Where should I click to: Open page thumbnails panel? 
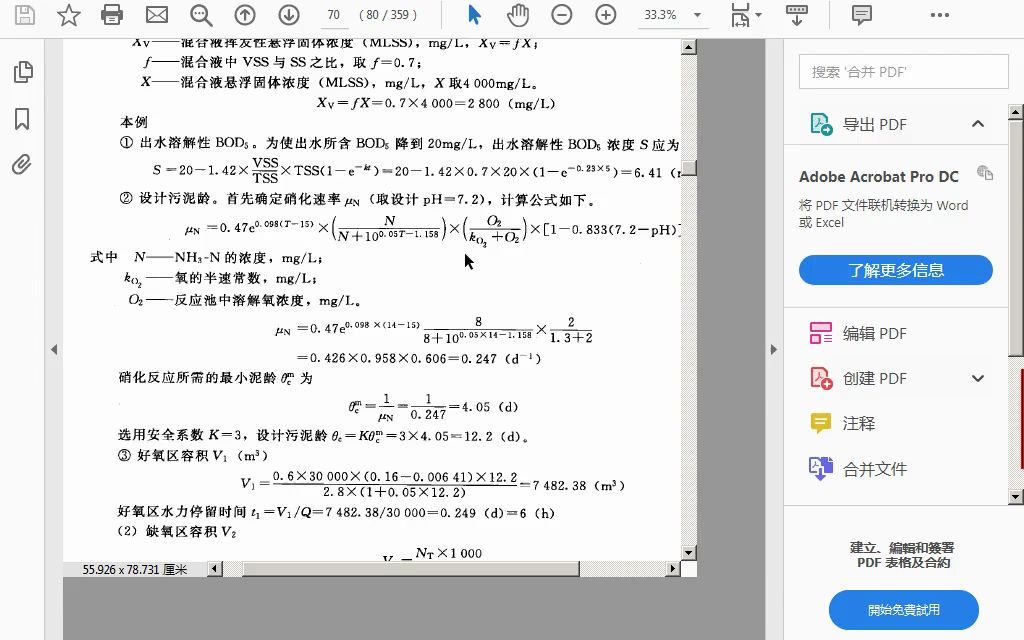point(21,72)
